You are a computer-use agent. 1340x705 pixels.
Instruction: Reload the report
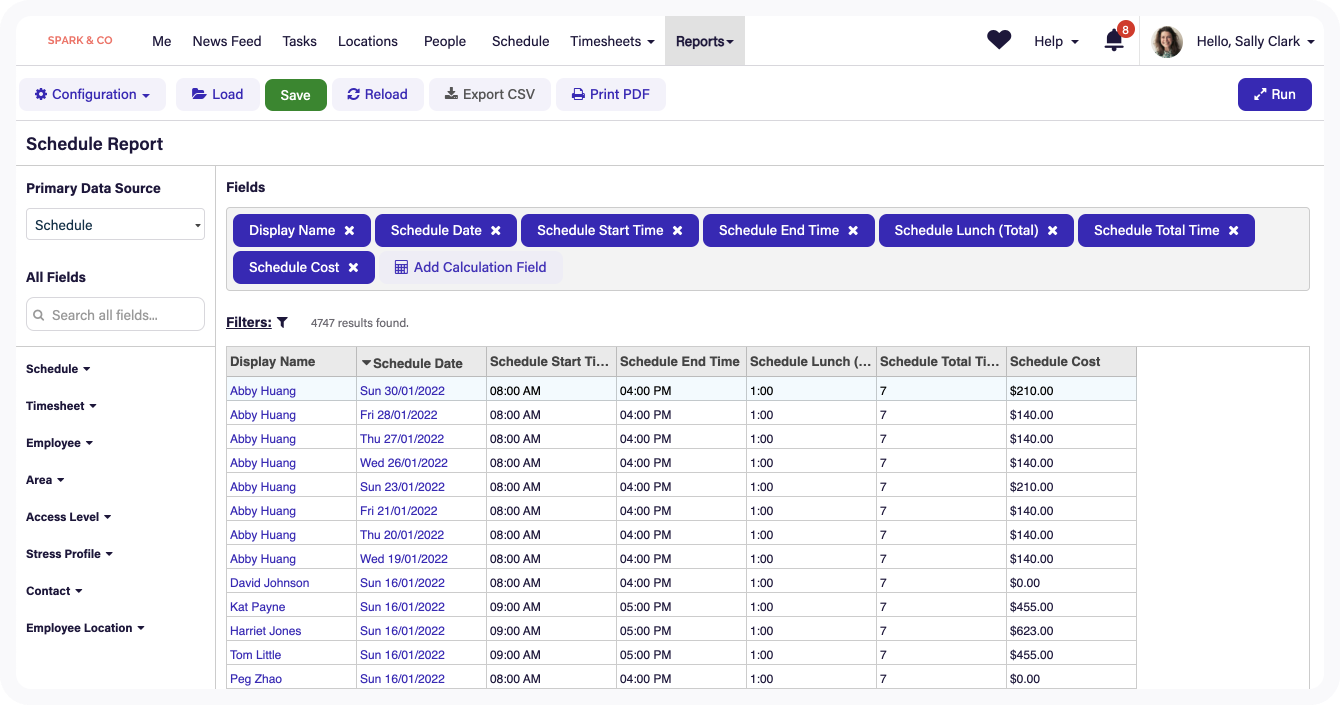(377, 94)
